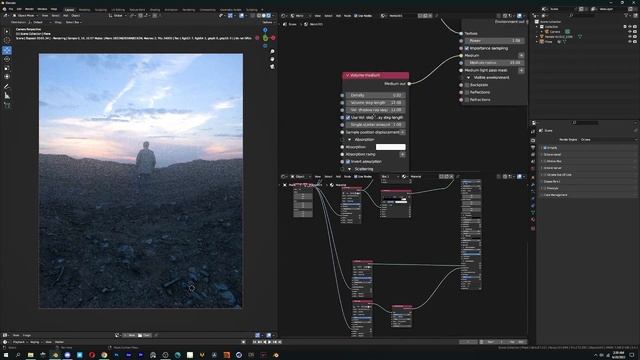The width and height of the screenshot is (640, 360).
Task: Toggle Invert absorption checkbox
Action: tap(348, 162)
